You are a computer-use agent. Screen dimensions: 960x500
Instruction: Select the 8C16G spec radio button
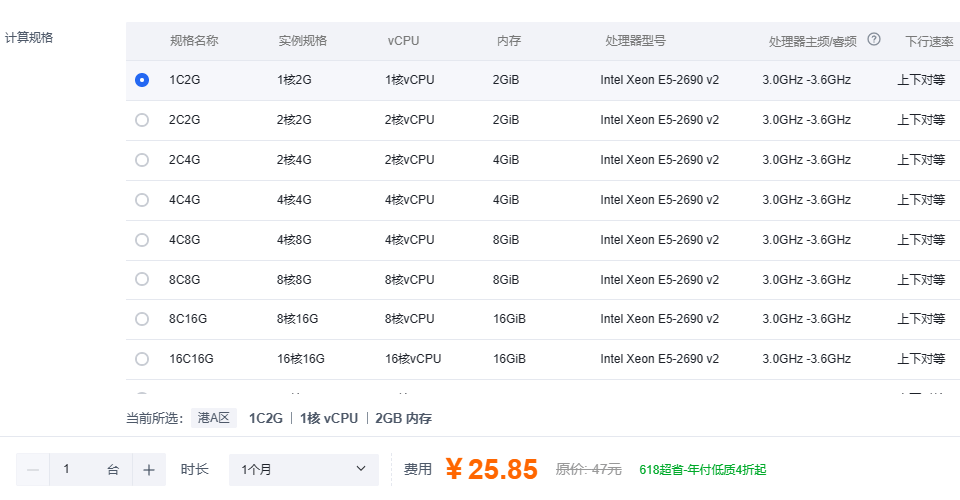142,319
